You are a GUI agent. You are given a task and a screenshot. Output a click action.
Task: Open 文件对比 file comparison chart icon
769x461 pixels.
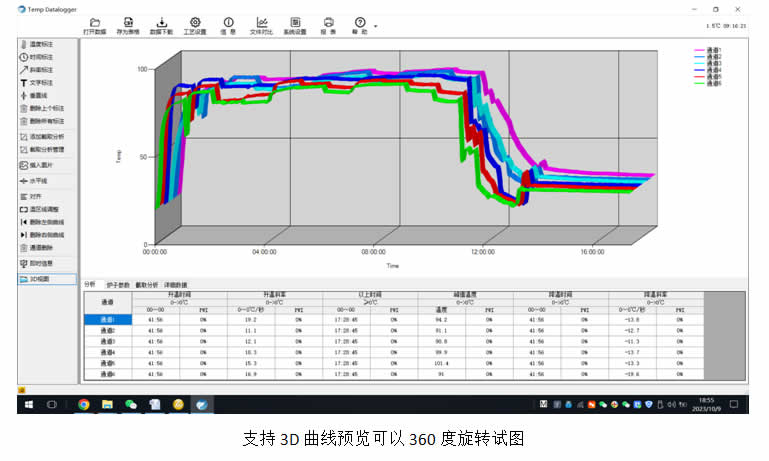[x=261, y=26]
